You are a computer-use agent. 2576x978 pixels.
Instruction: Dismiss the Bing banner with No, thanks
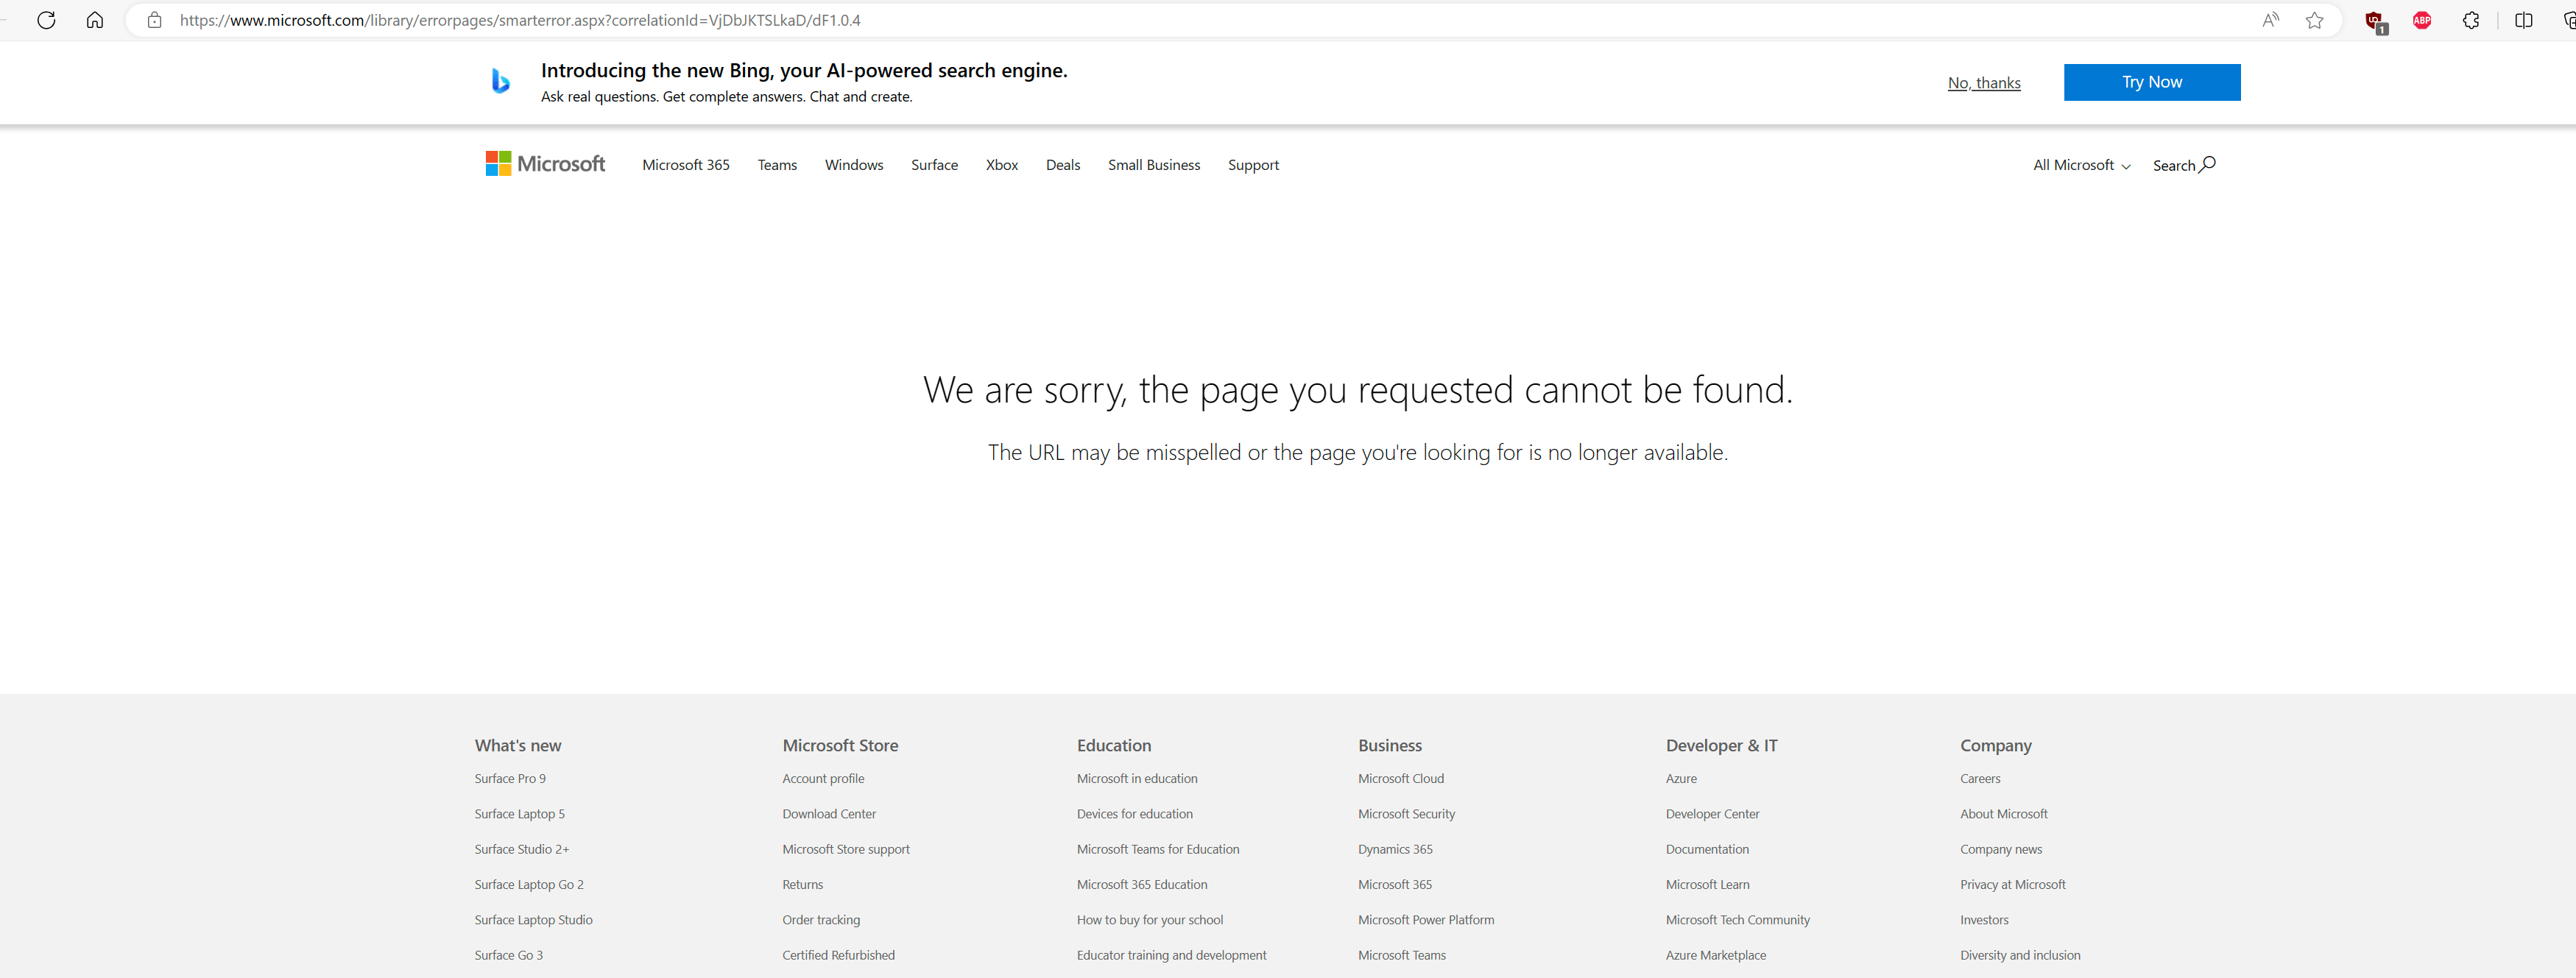pos(1983,83)
